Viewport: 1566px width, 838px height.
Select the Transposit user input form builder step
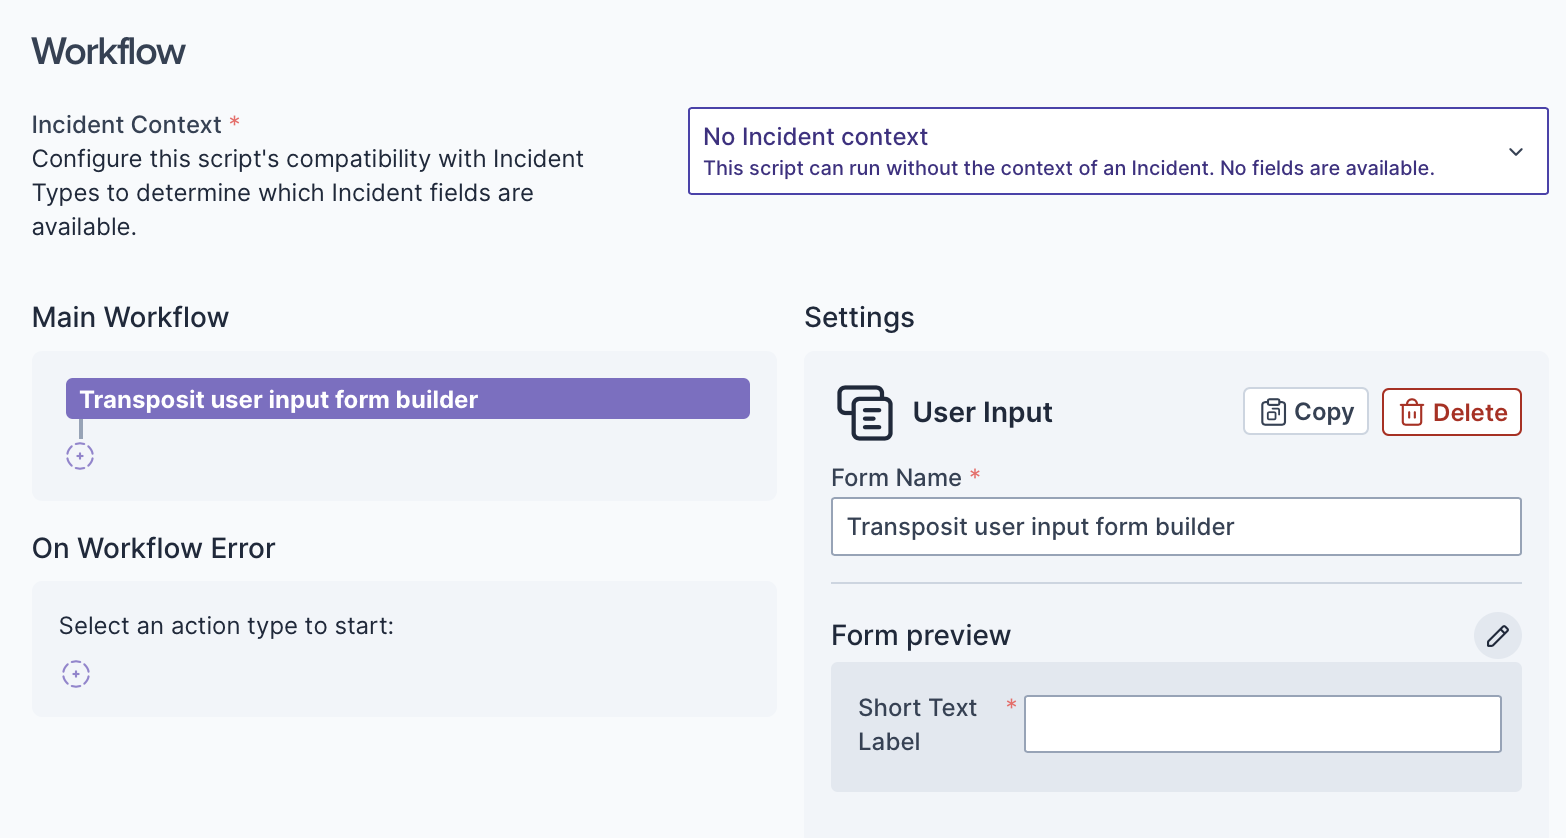[x=407, y=399]
